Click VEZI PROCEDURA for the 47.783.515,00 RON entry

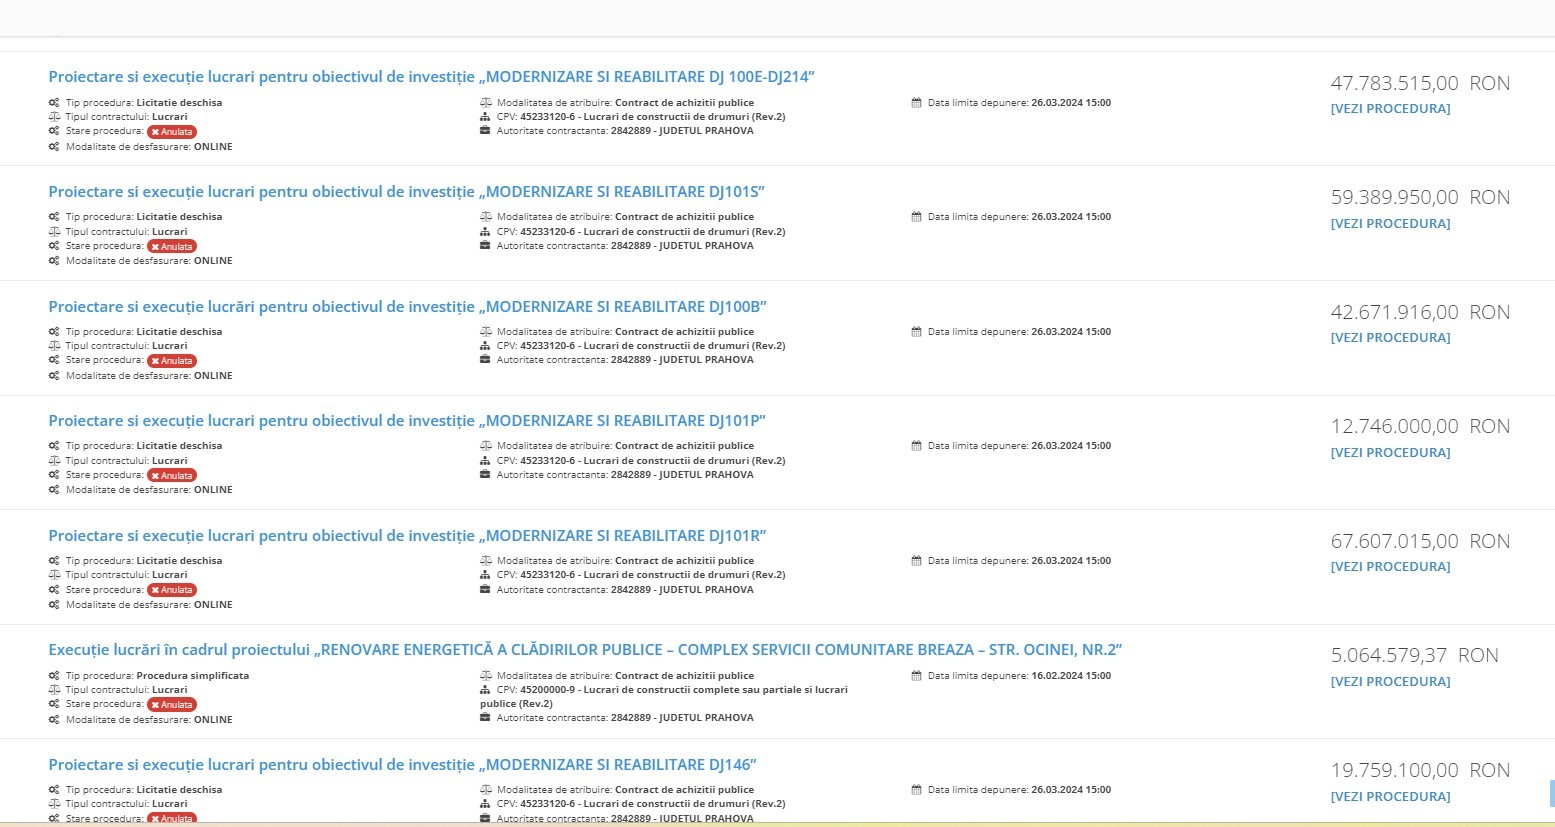tap(1389, 109)
